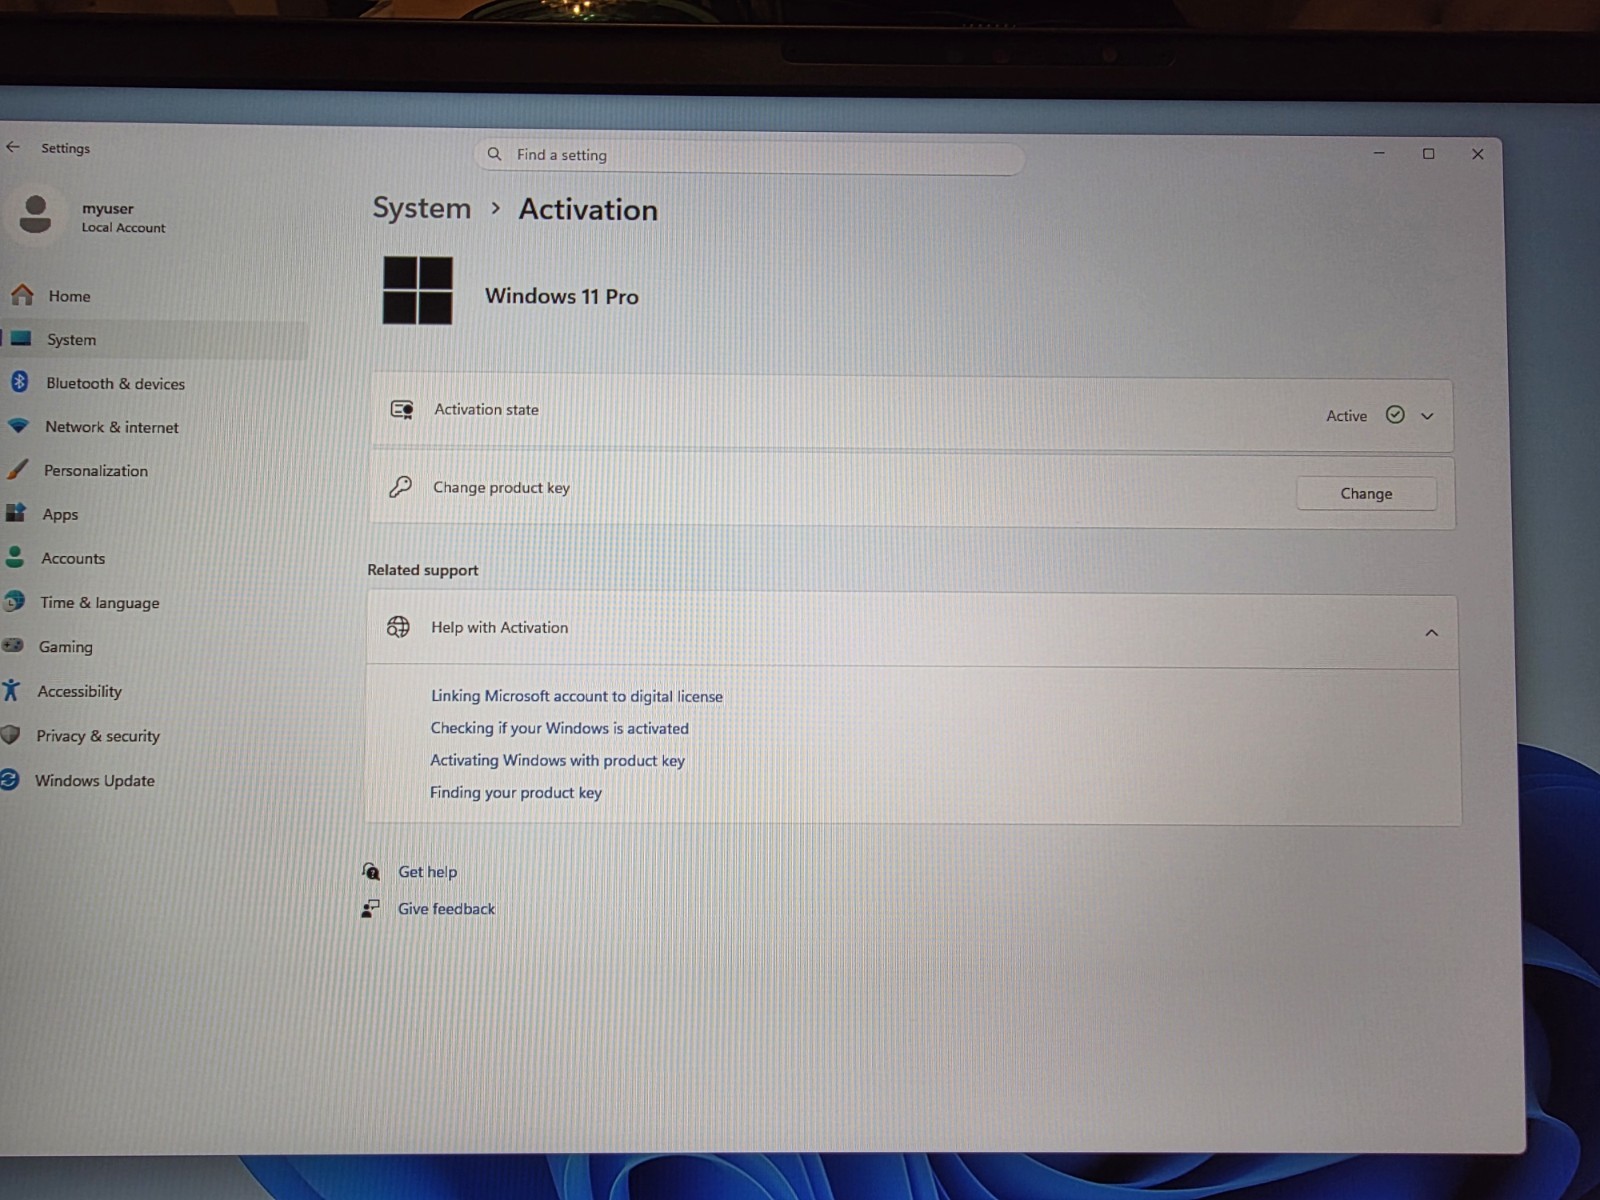Click the Change product key button
This screenshot has width=1600, height=1200.
coord(1366,493)
